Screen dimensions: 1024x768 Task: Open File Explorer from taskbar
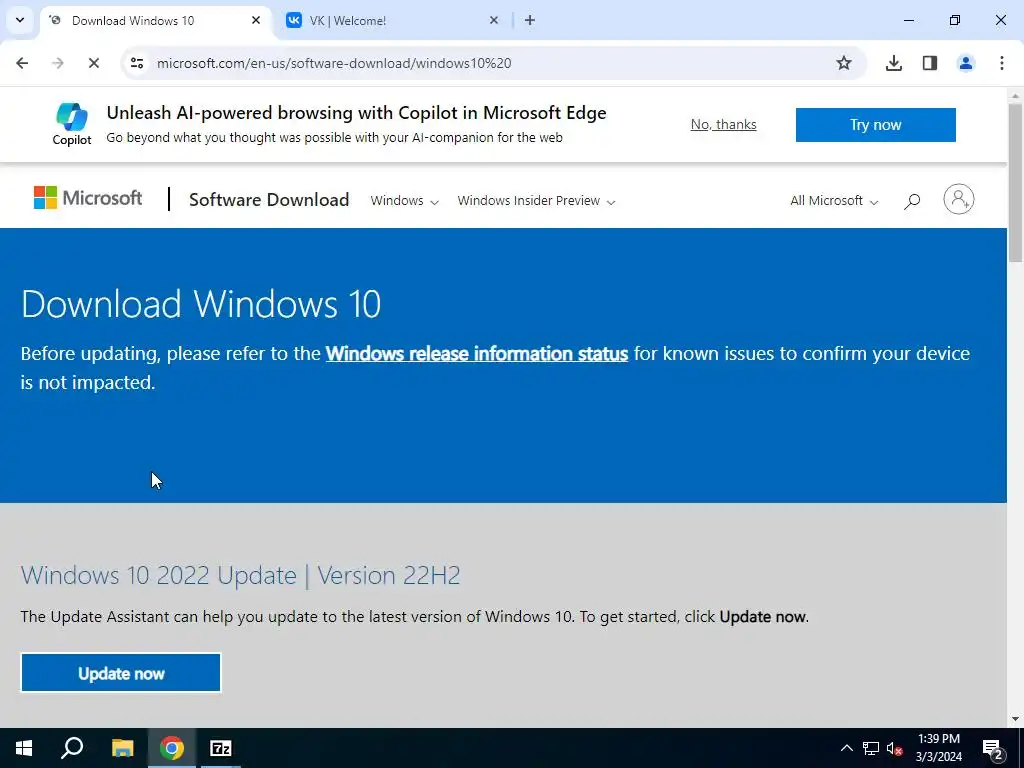click(x=122, y=748)
